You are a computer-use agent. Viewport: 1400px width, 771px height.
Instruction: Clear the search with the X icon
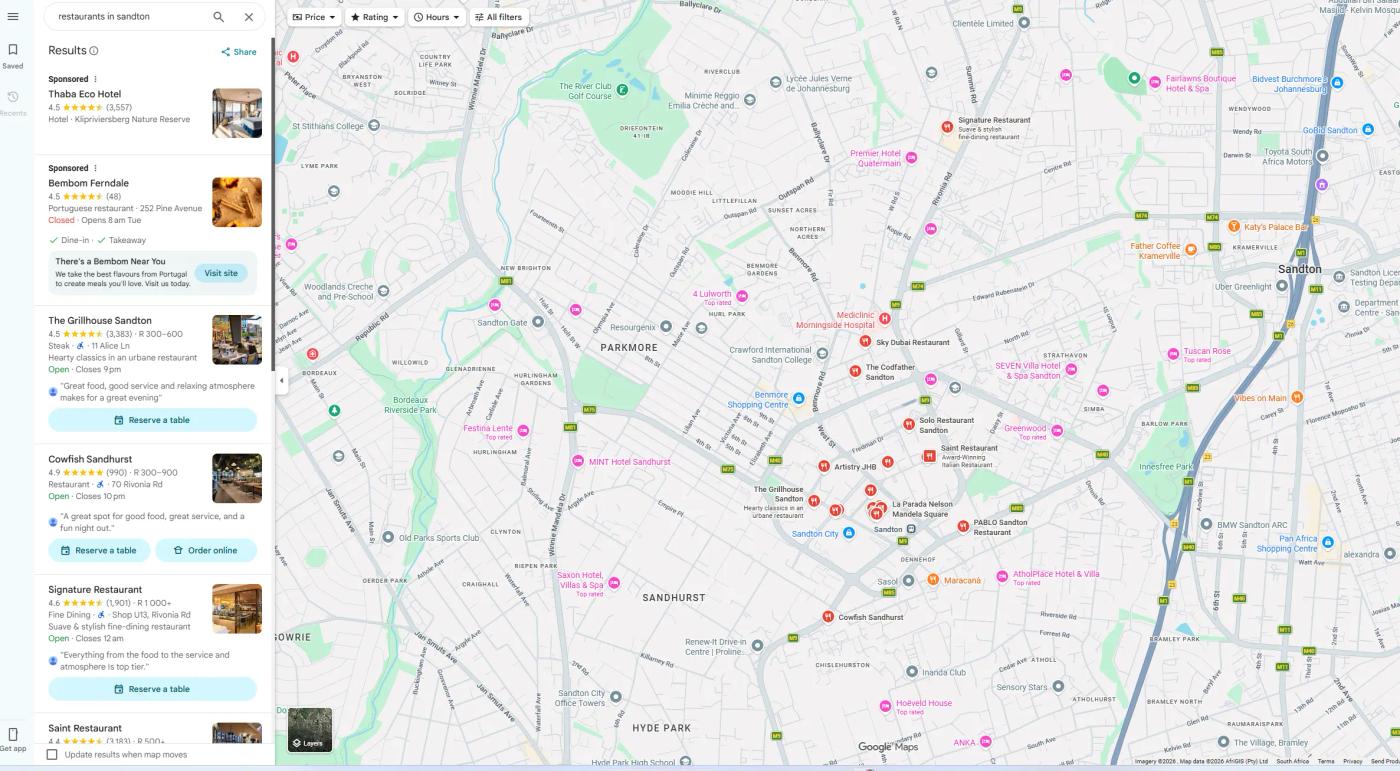[249, 17]
